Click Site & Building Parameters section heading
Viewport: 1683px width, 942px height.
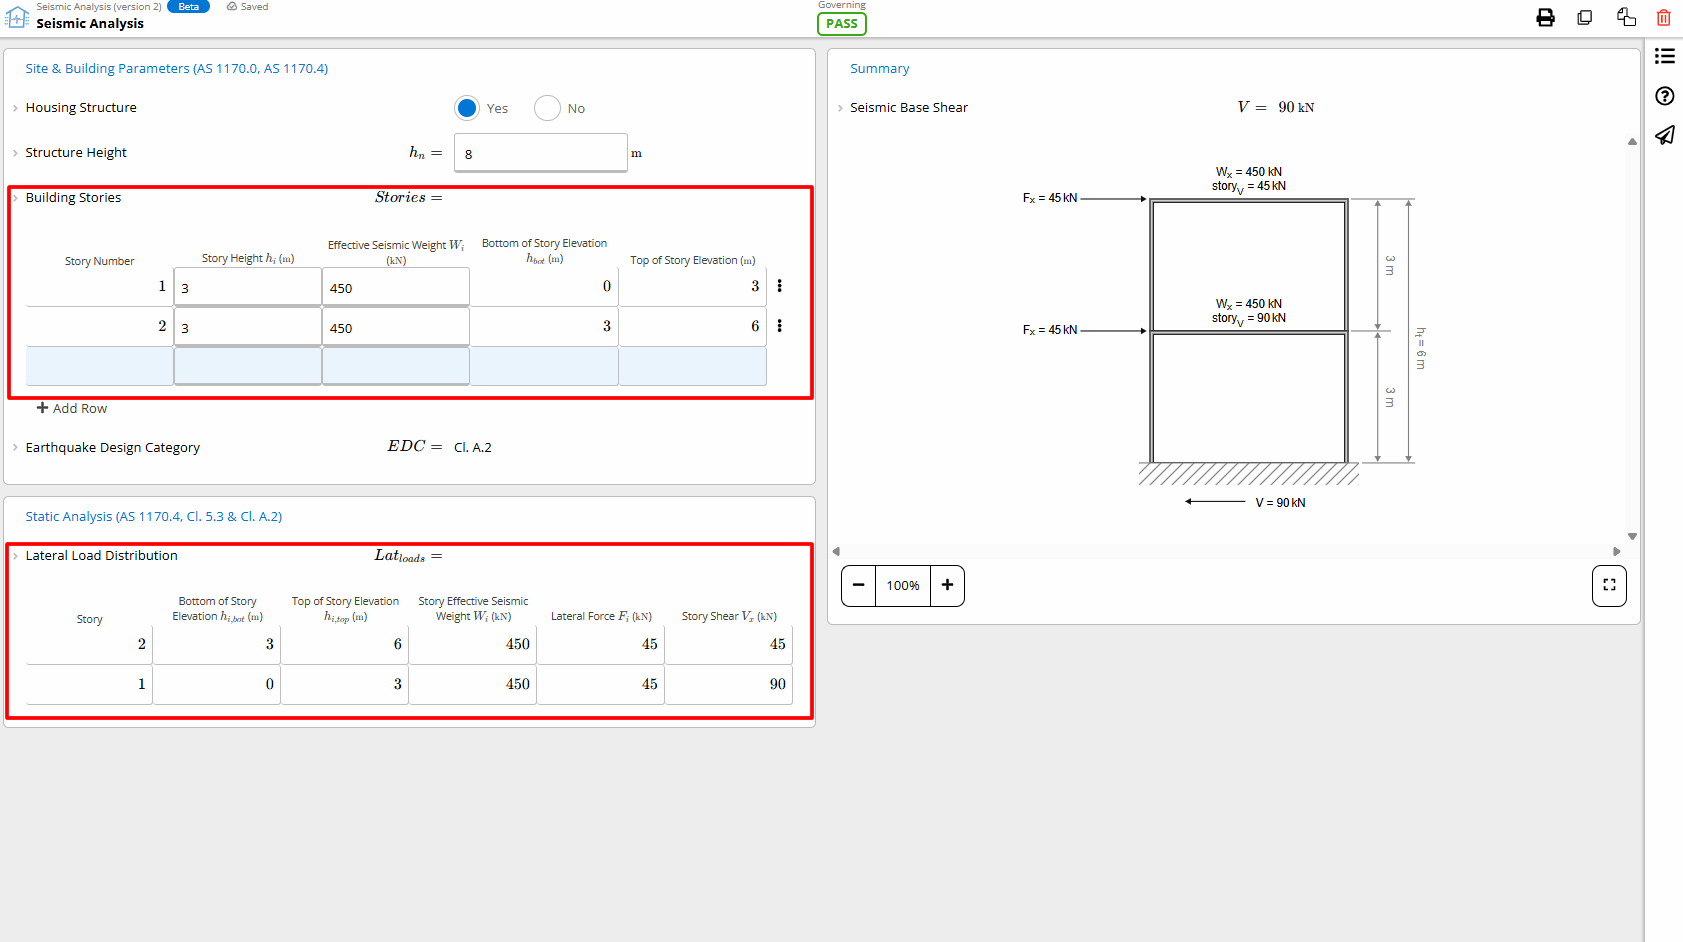(x=177, y=68)
